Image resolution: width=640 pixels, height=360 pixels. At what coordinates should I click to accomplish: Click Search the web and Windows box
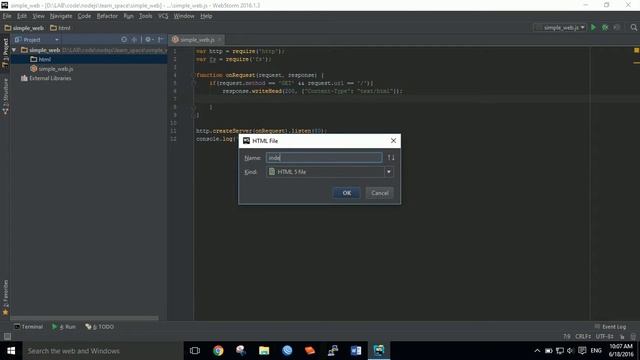pos(103,351)
